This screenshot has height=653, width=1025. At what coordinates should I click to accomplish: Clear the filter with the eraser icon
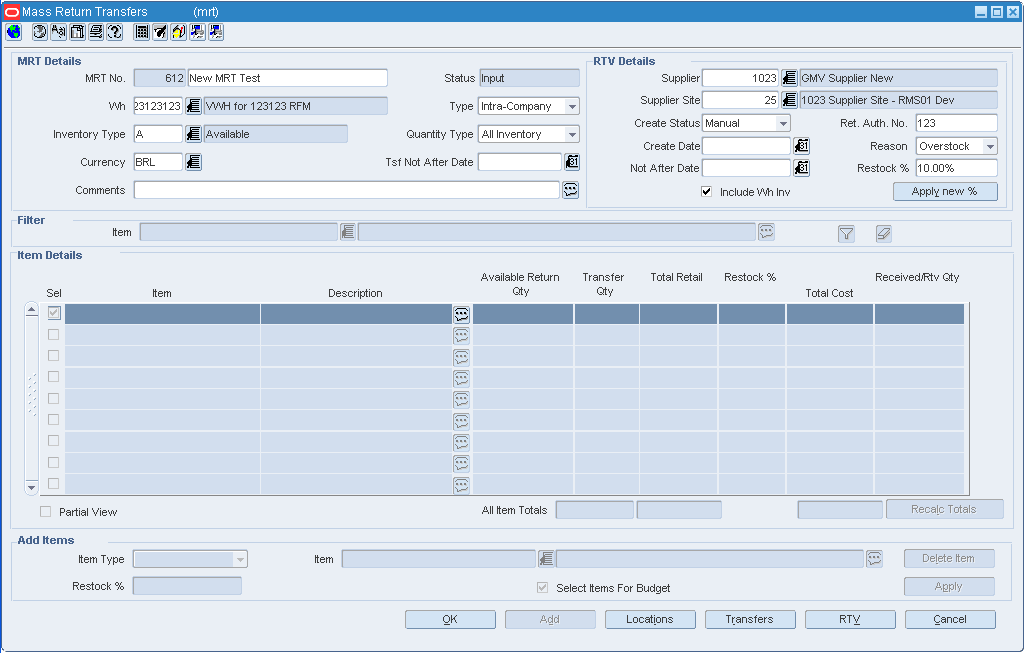pos(884,232)
